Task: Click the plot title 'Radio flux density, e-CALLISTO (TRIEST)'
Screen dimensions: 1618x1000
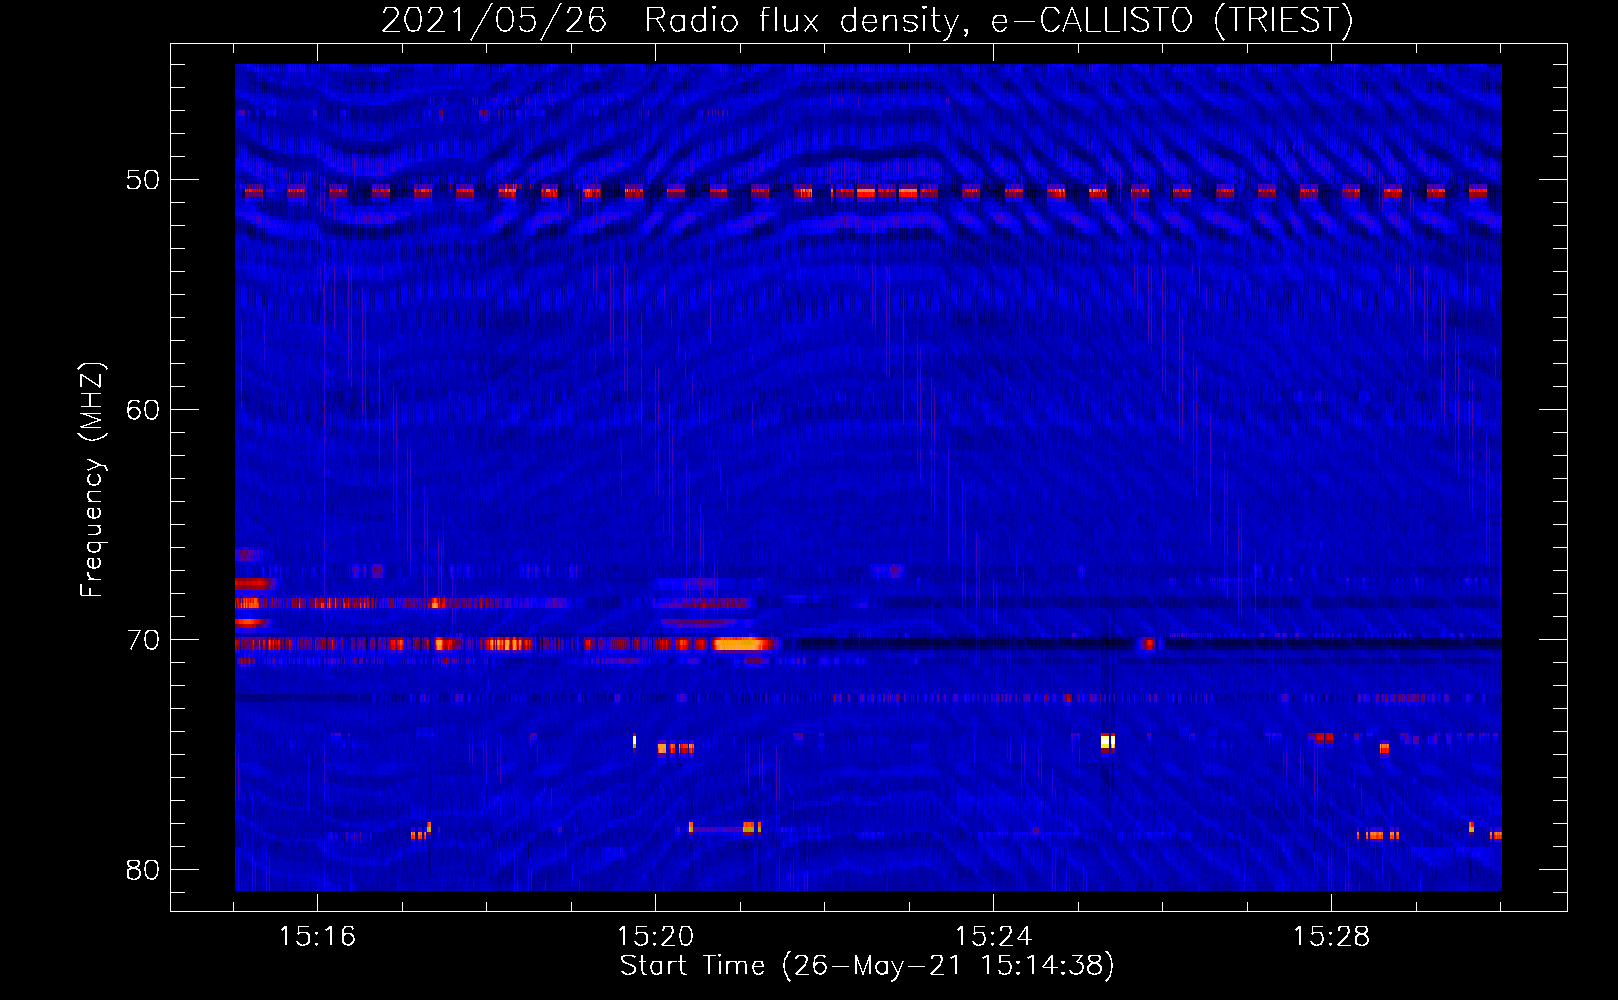Action: [x=999, y=20]
